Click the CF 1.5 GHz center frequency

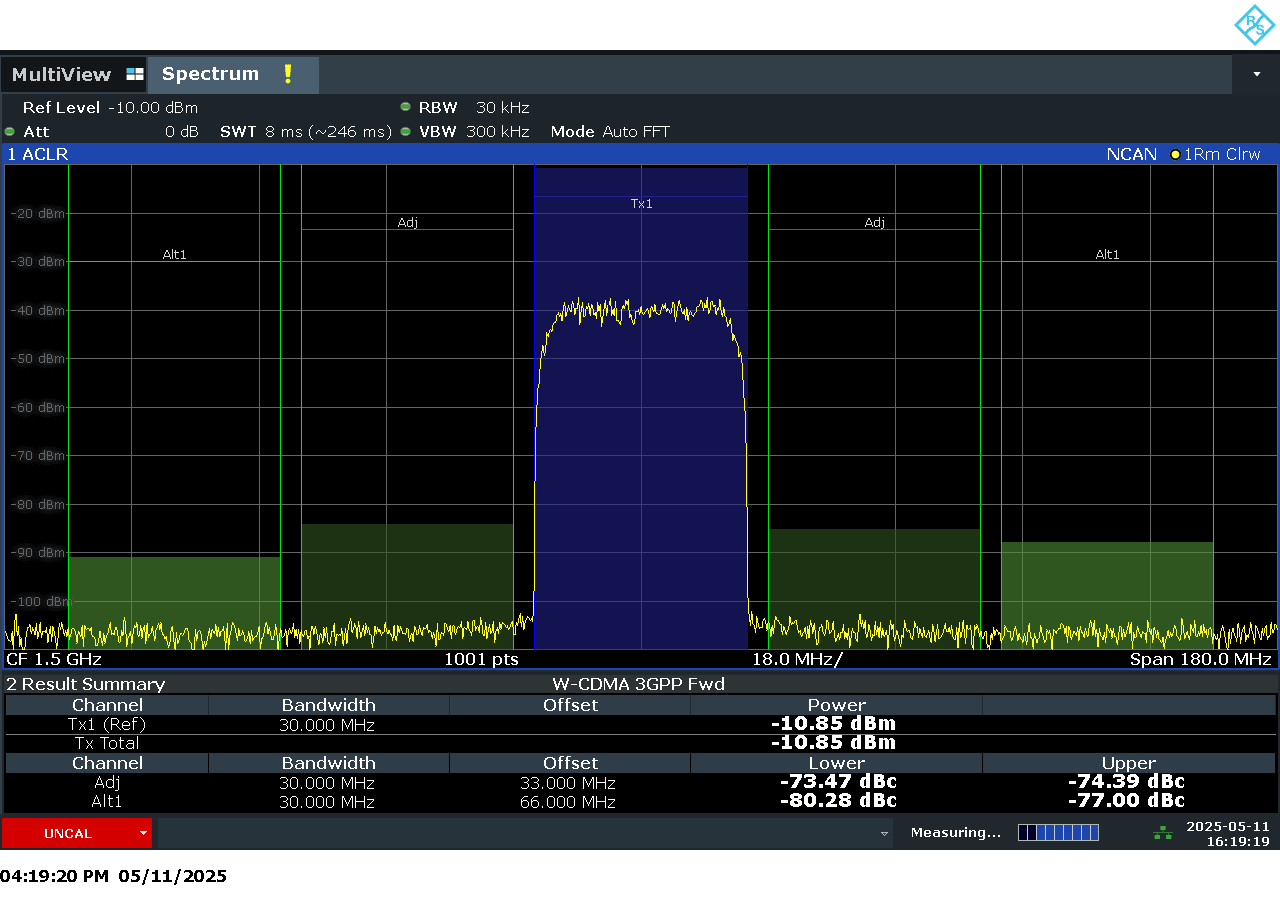tap(54, 659)
